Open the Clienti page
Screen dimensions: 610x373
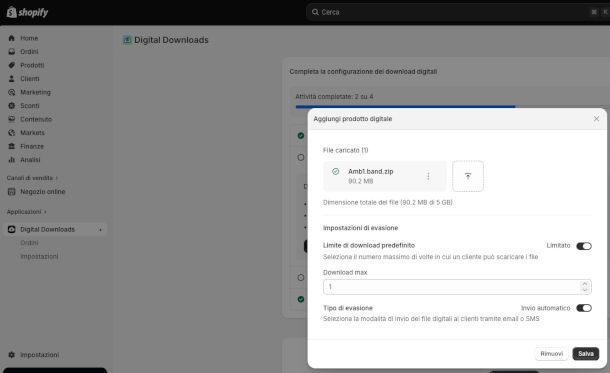(30, 79)
